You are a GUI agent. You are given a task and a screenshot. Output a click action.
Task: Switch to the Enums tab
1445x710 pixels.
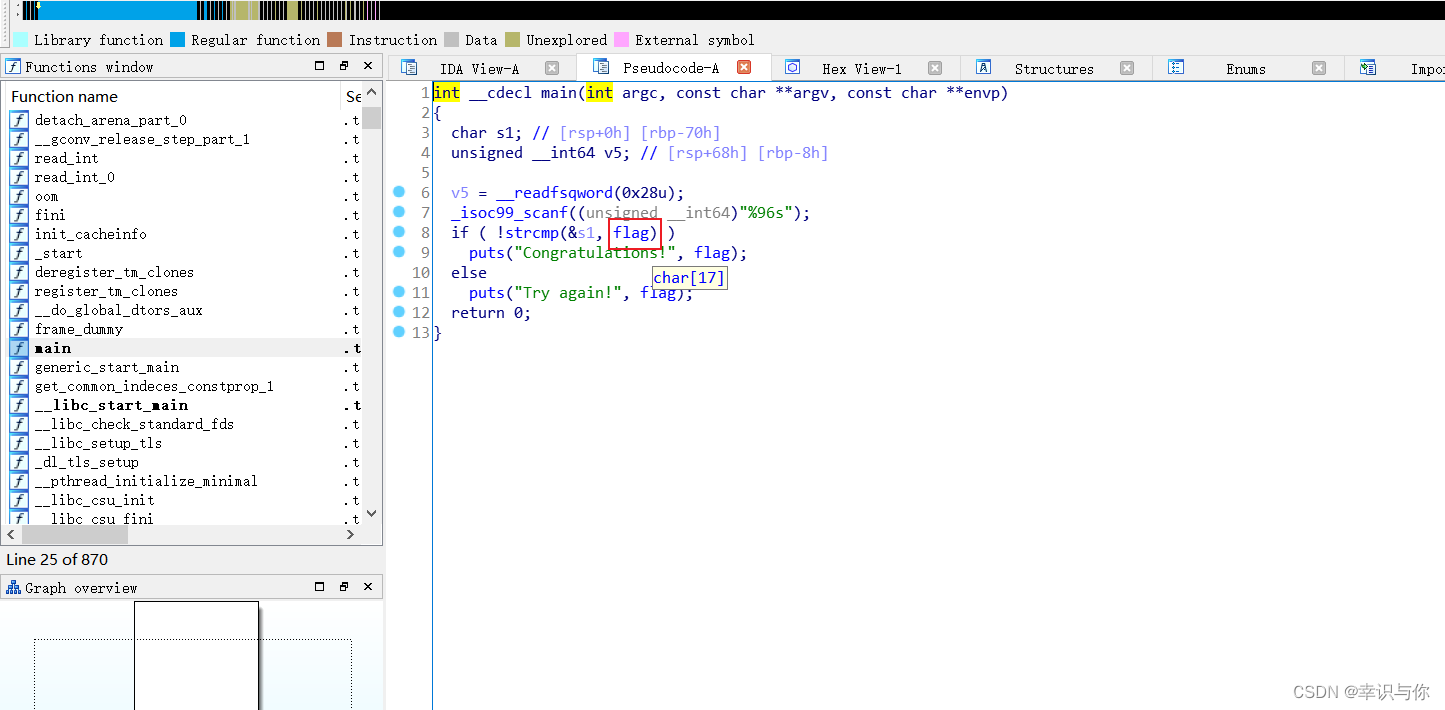pos(1245,68)
